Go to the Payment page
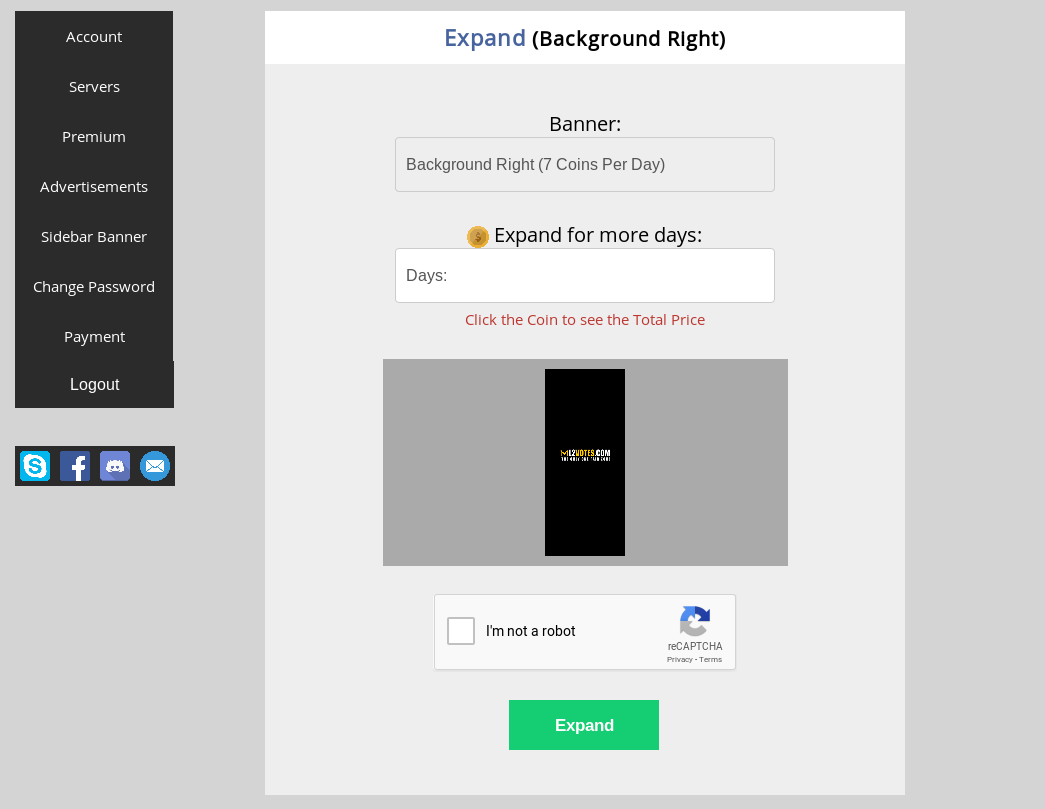Screen dimensions: 1045x809 (x=94, y=337)
